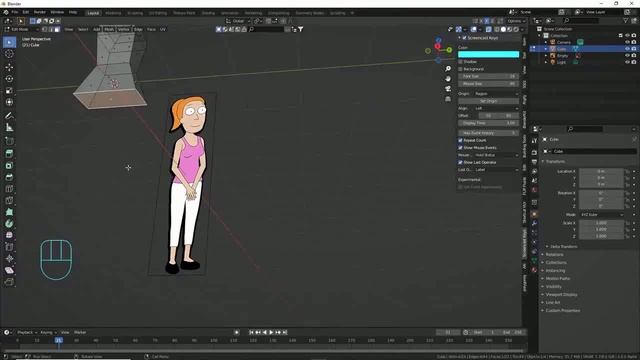Toggle the camera view icon in viewport
640x360 pixels.
(448, 89)
